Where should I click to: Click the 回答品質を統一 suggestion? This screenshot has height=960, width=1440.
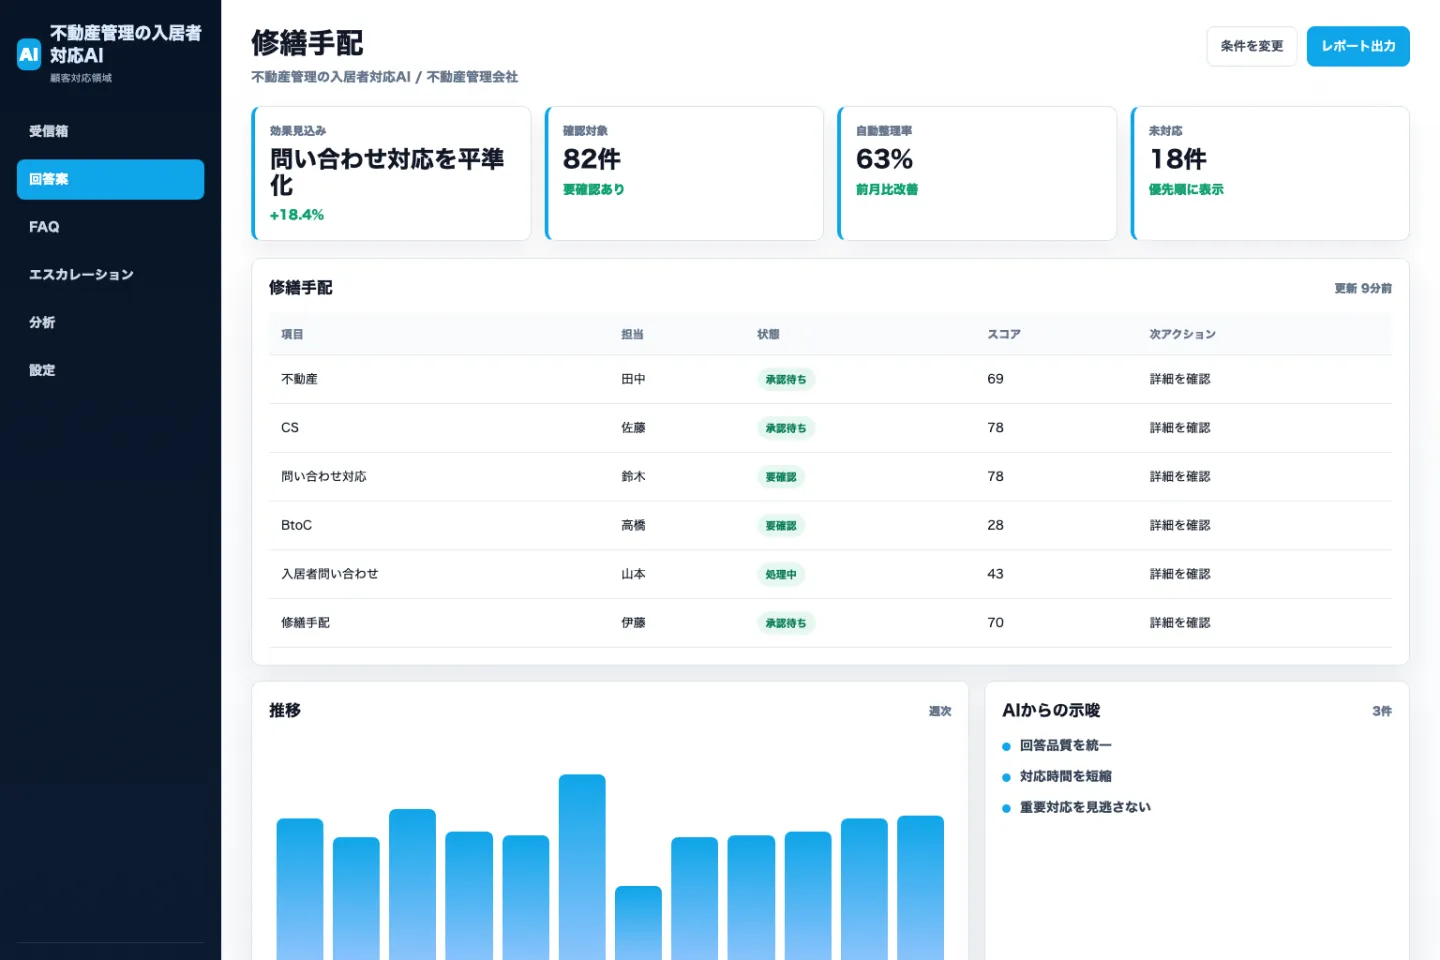1065,745
